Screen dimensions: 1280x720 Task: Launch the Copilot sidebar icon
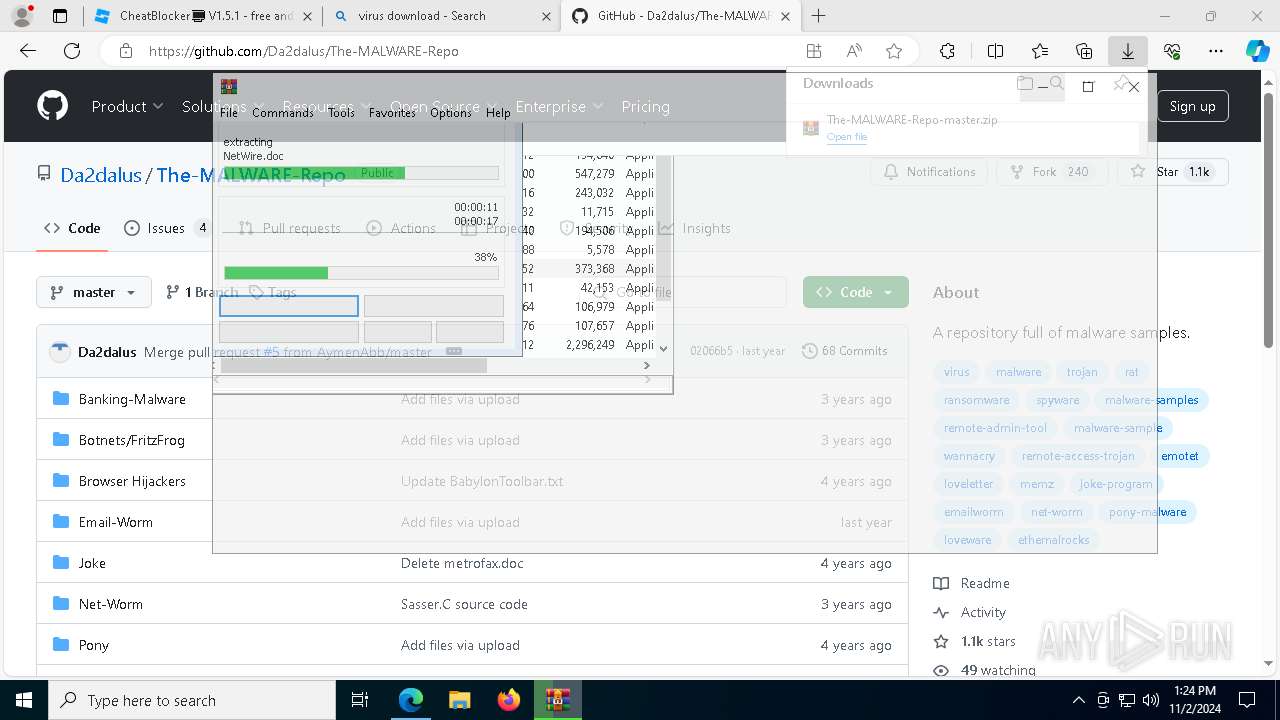click(1257, 51)
